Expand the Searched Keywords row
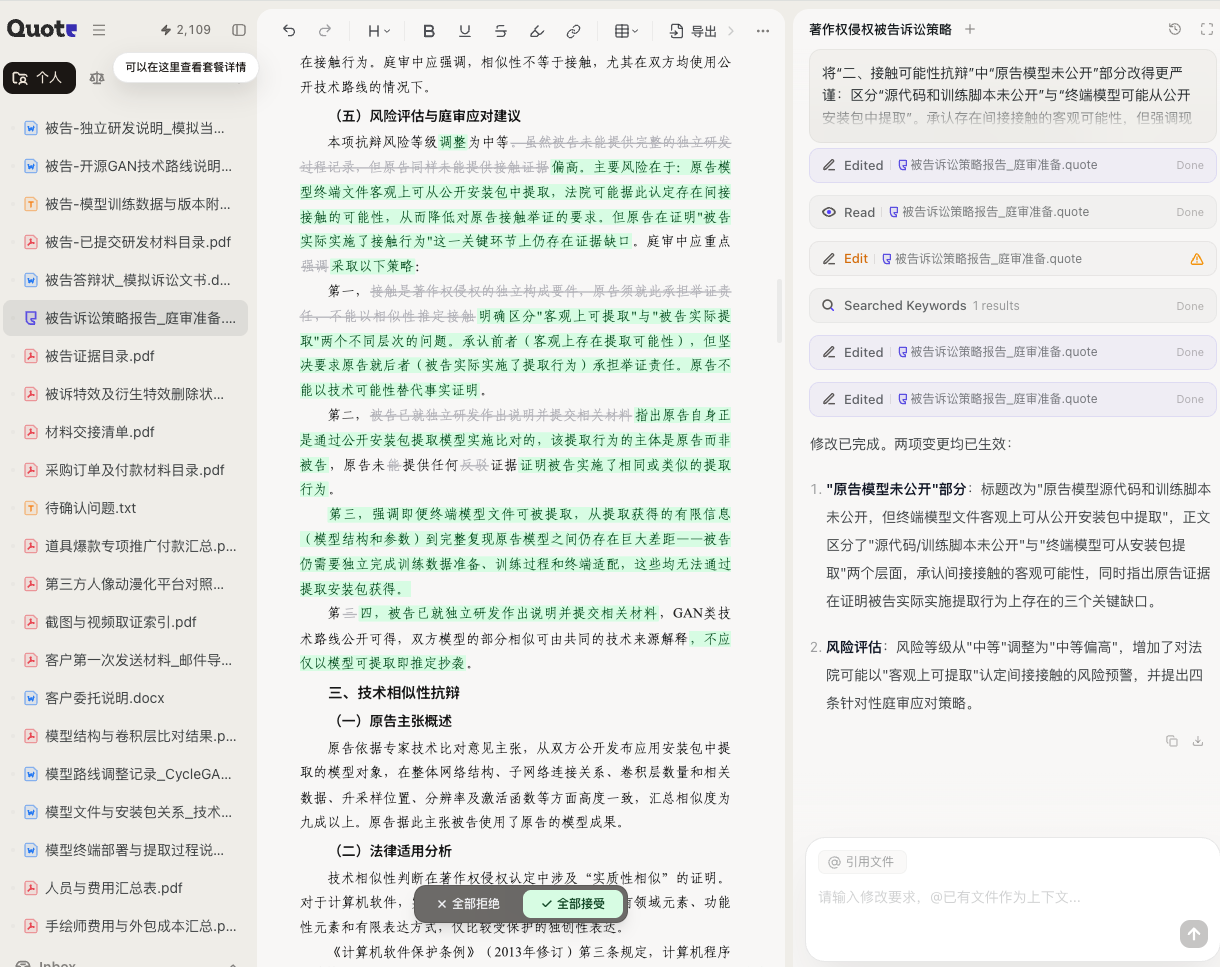 [x=1013, y=306]
